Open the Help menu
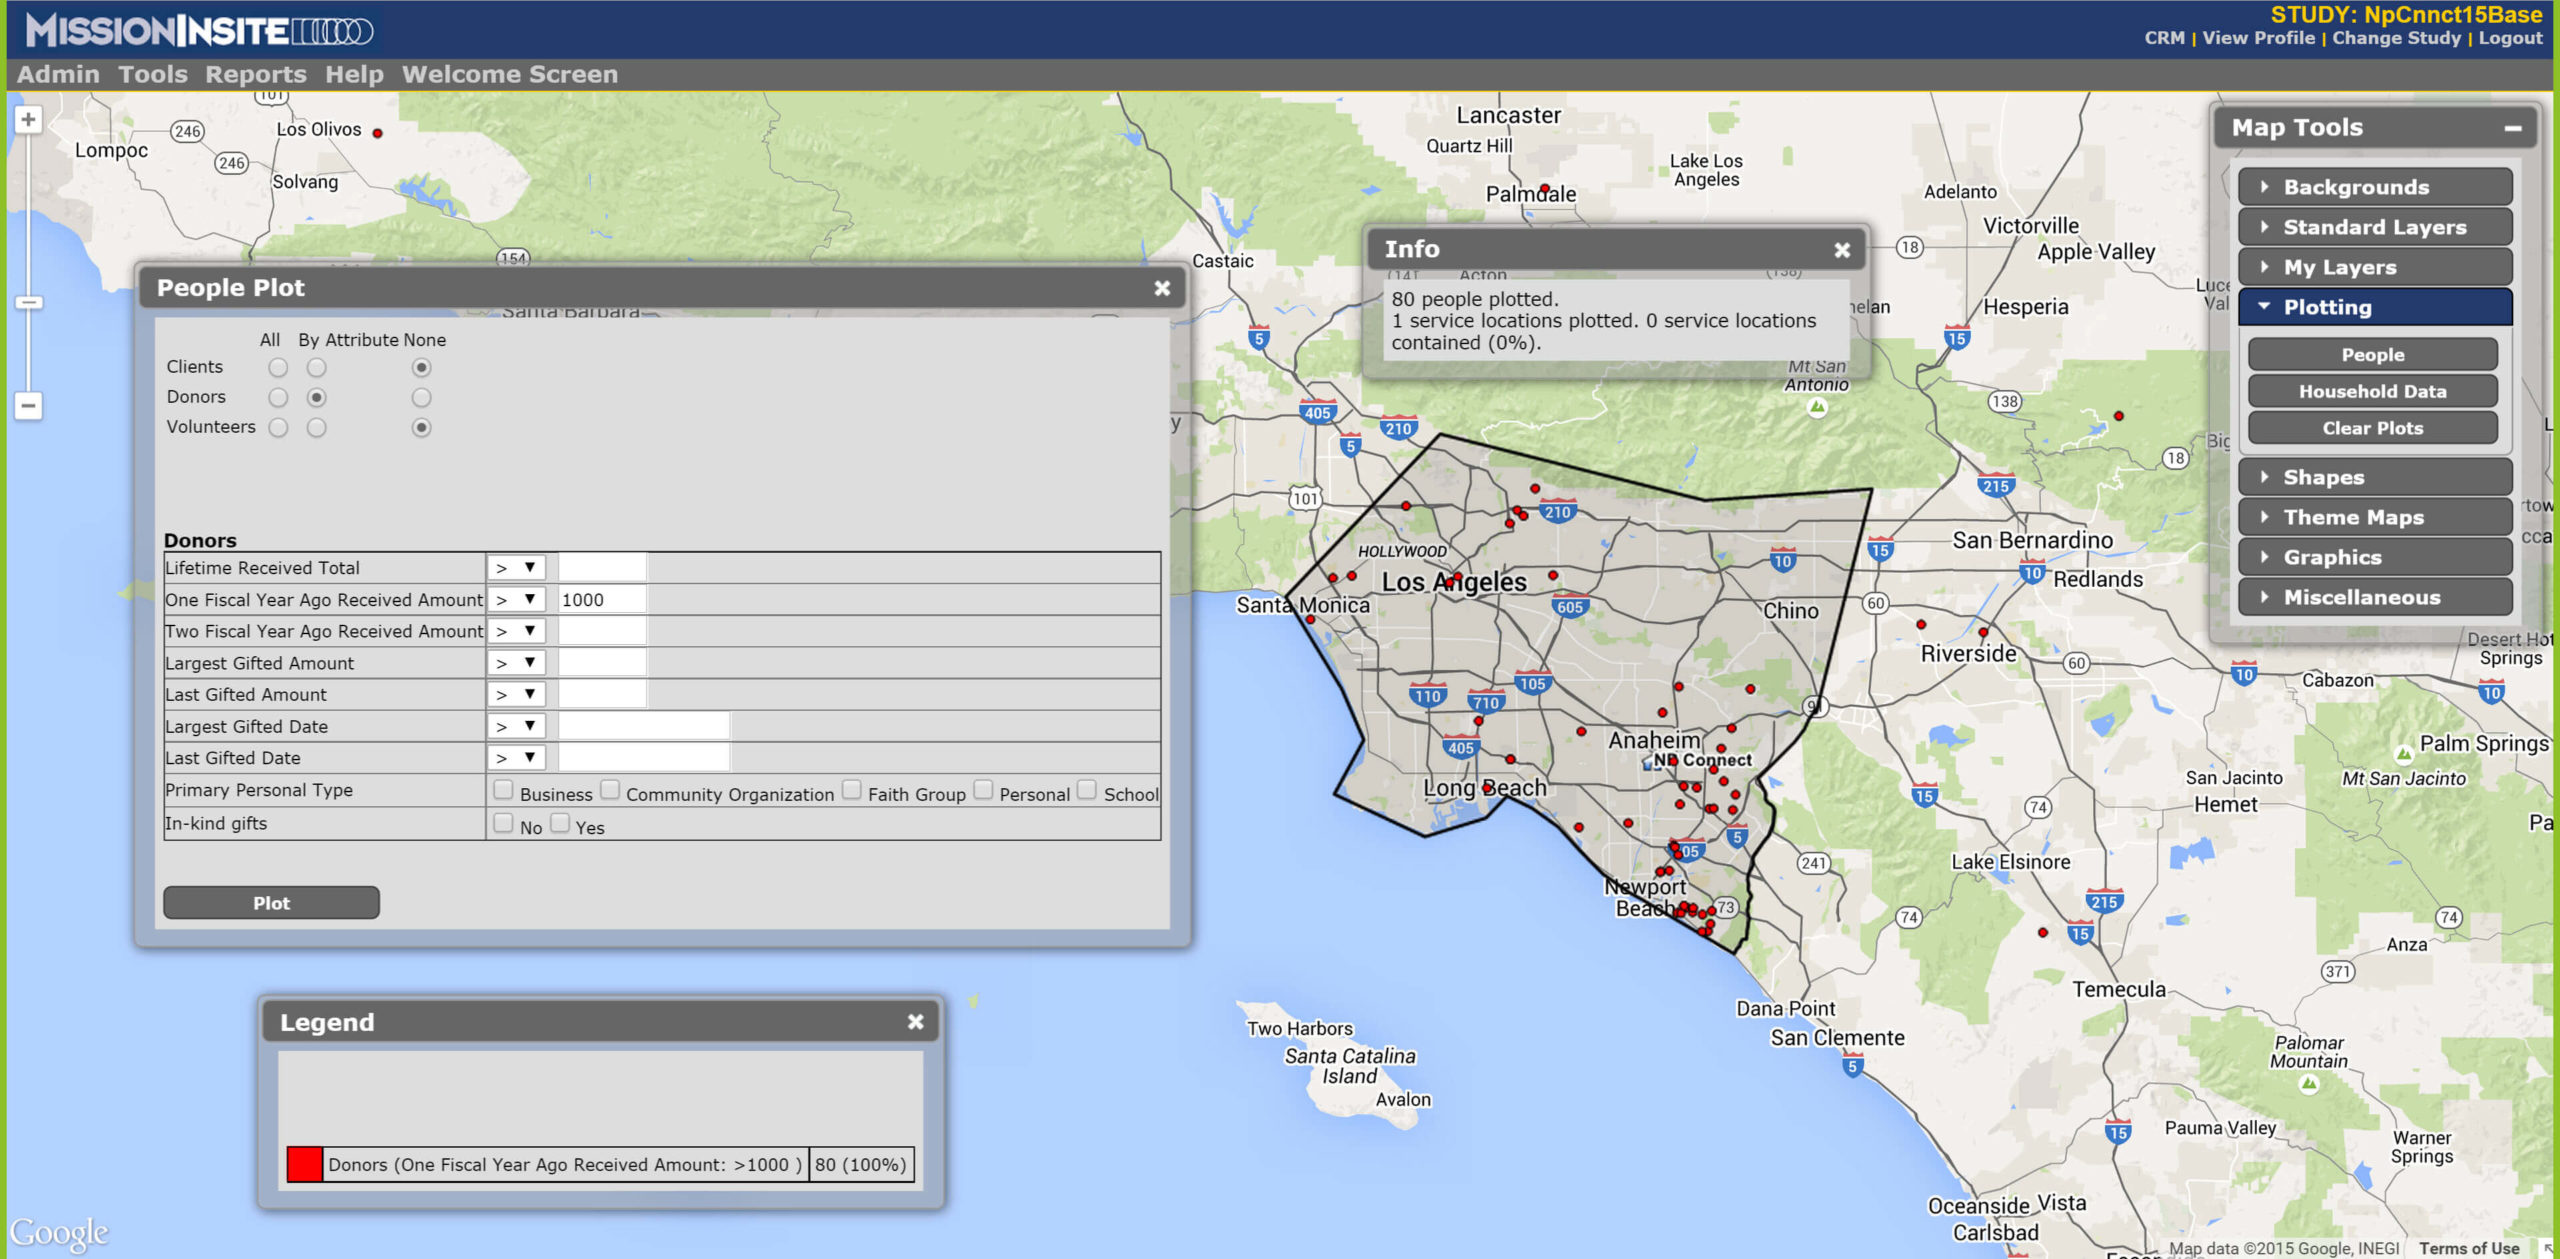2560x1259 pixels. 354,75
